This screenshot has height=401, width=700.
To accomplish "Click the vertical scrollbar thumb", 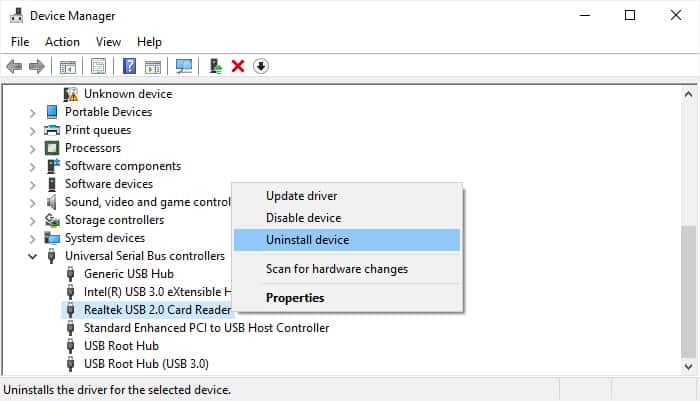I will pos(688,292).
